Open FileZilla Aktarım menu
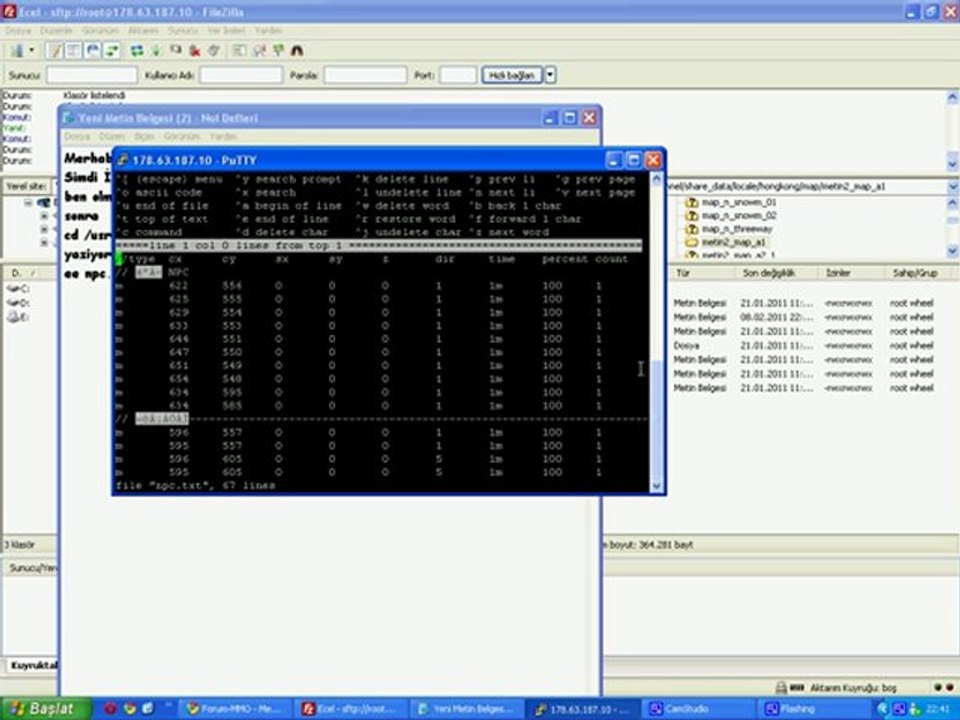Viewport: 960px width, 720px height. tap(143, 30)
